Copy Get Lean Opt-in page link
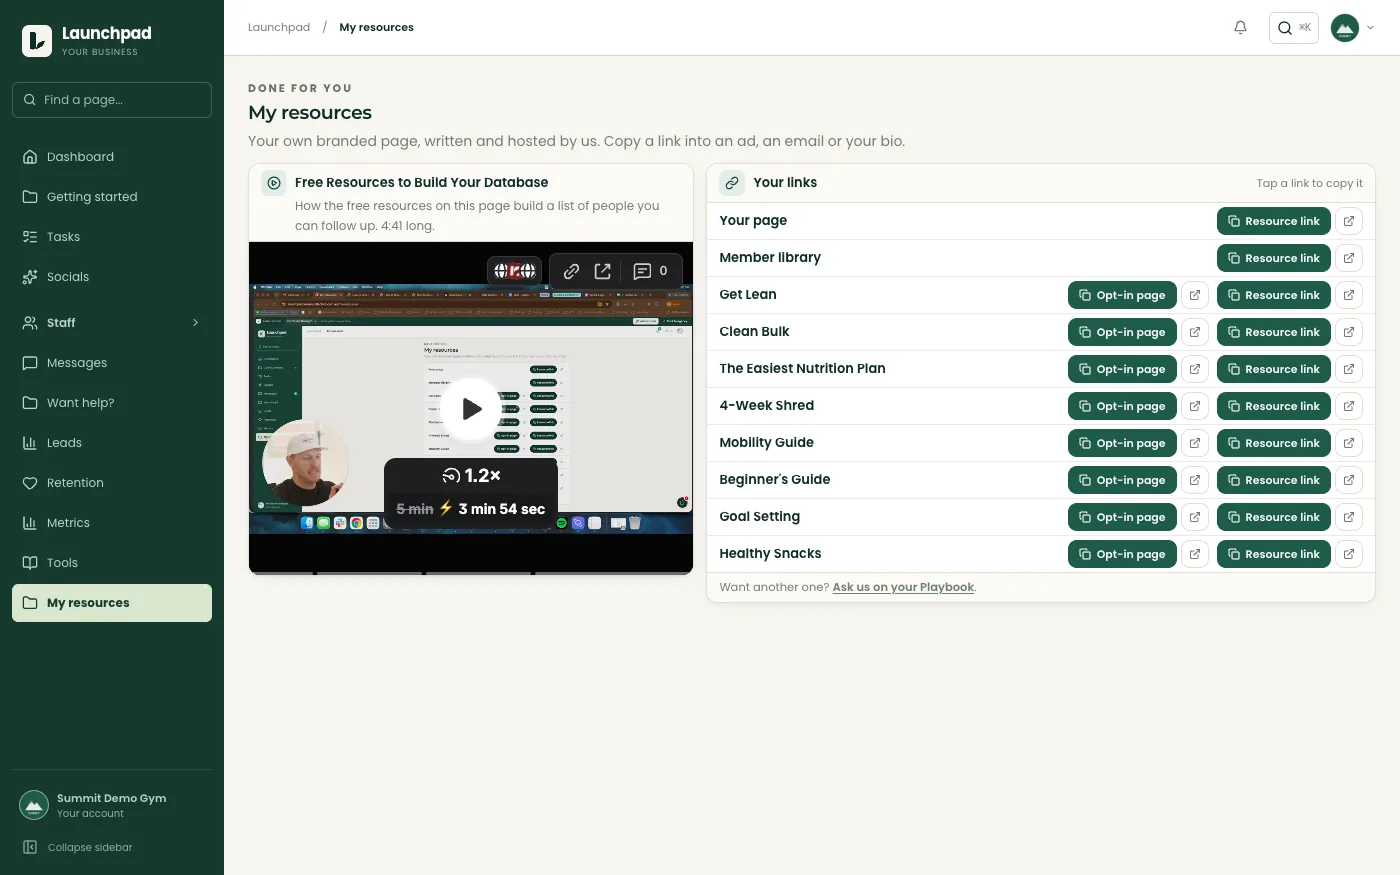The height and width of the screenshot is (875, 1400). 1122,295
